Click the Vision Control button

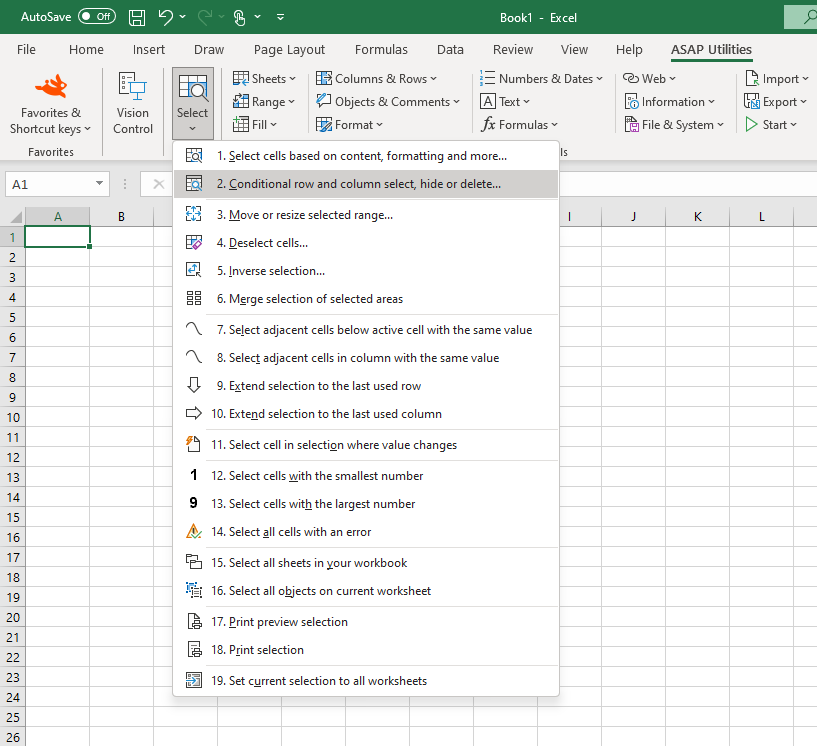pyautogui.click(x=133, y=103)
